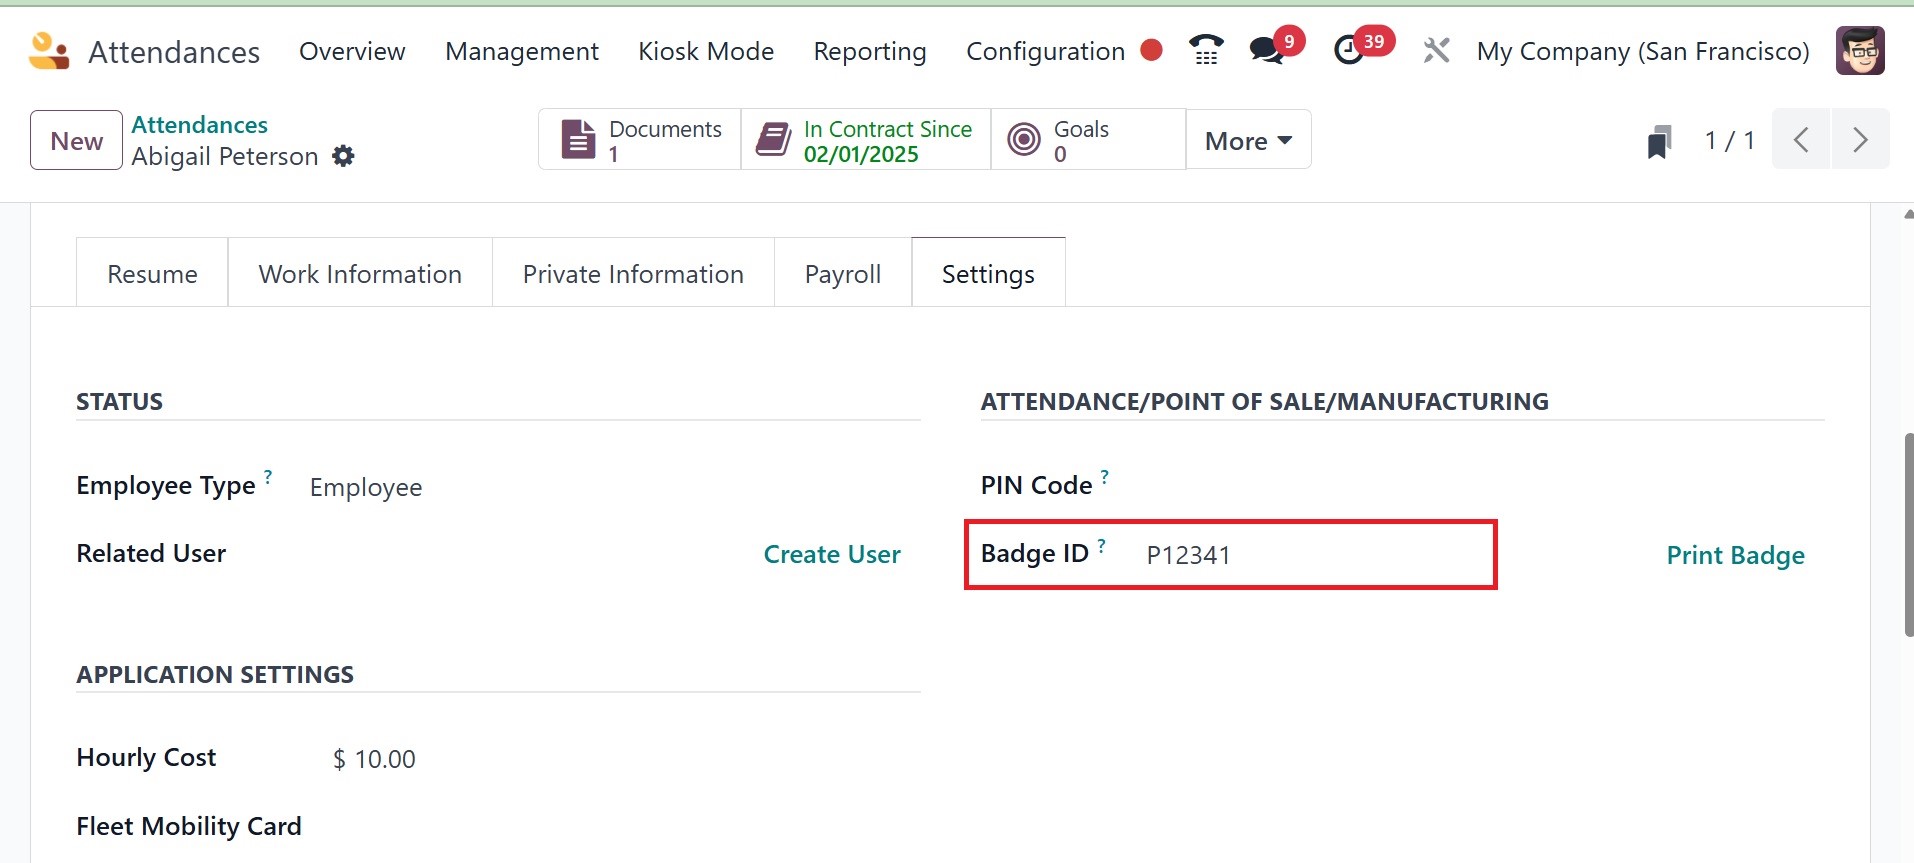Click the Print Badge link
Screen dimensions: 1914x863
click(1735, 555)
